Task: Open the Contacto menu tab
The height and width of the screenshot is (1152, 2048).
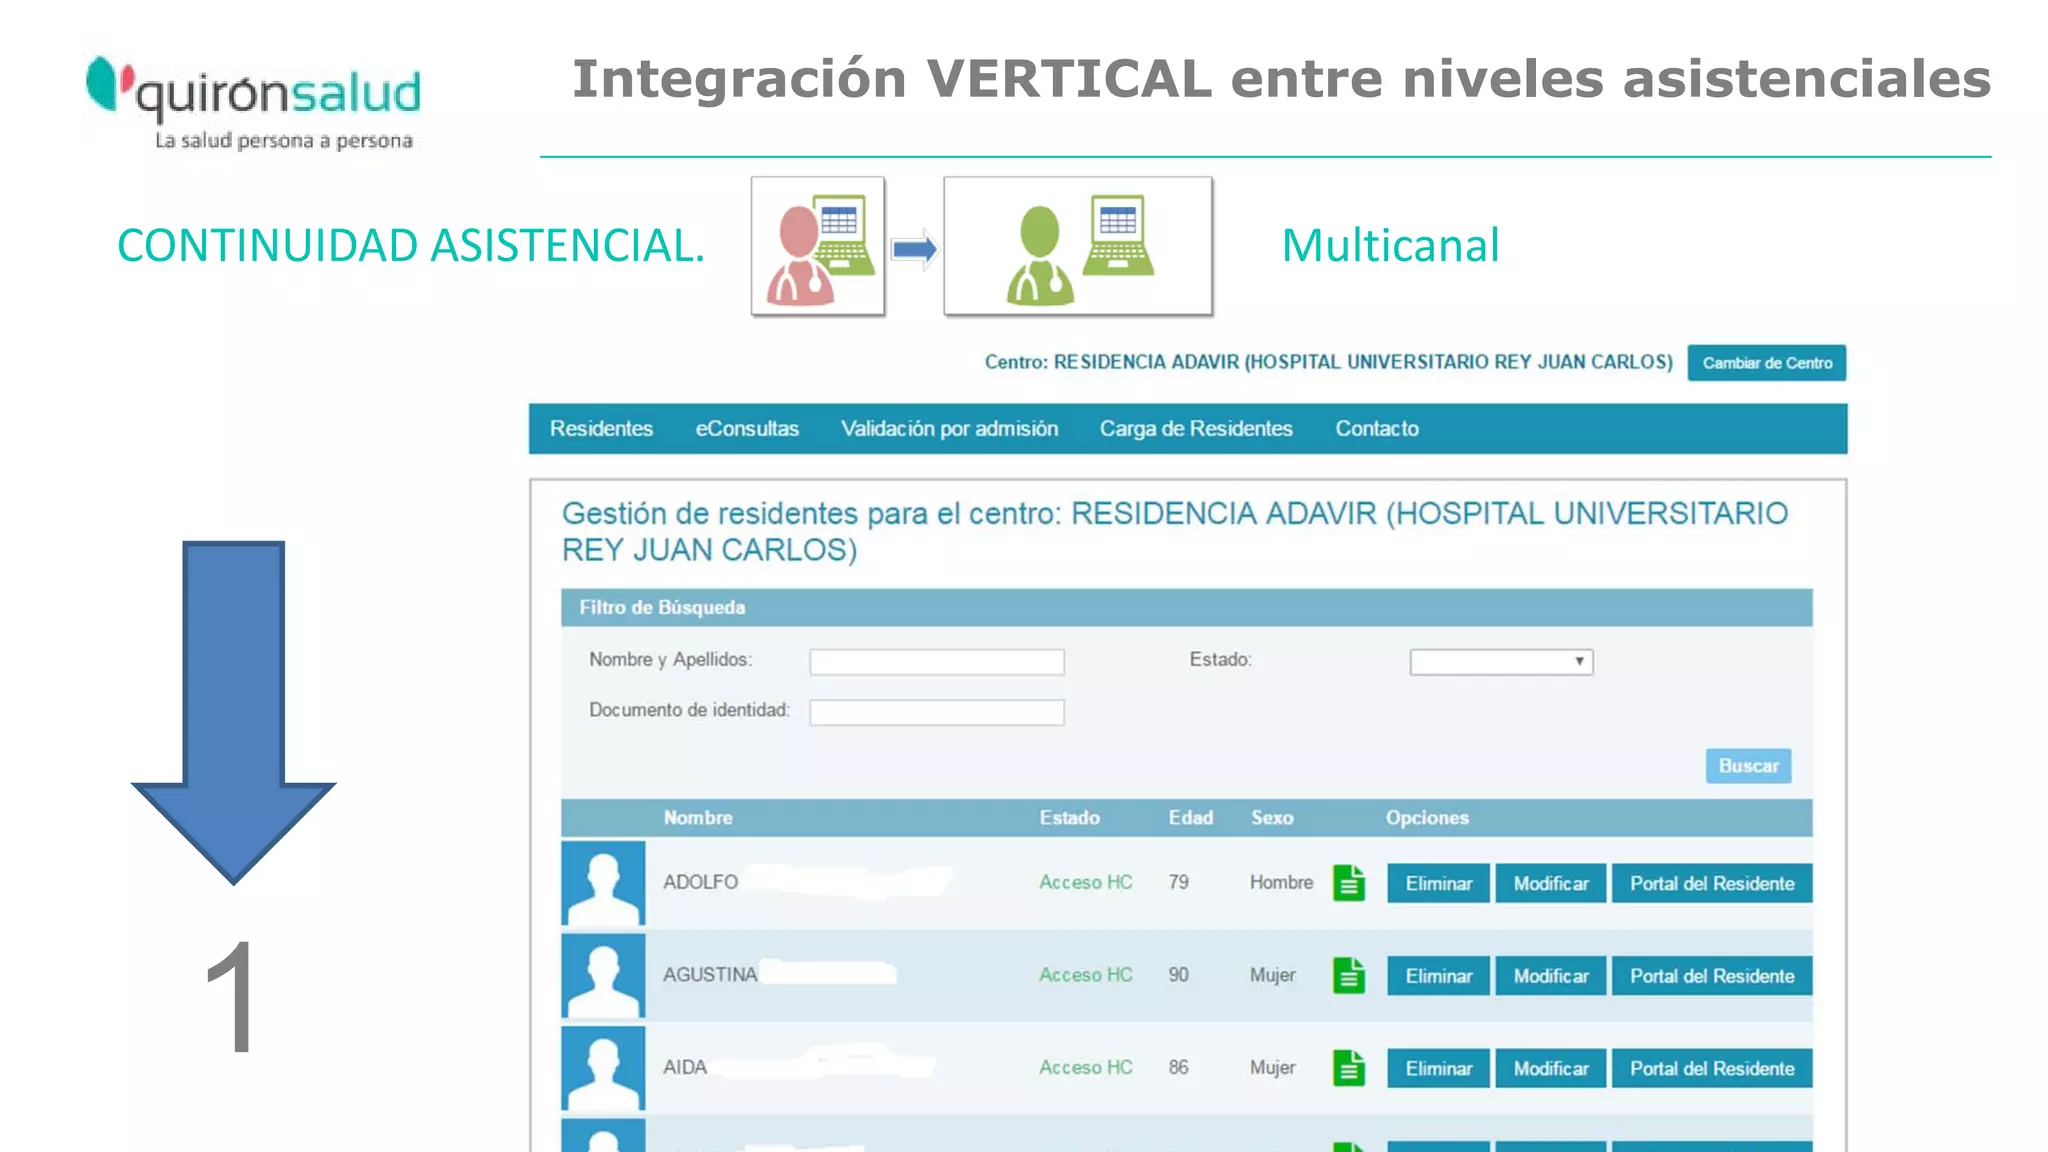Action: [x=1377, y=429]
